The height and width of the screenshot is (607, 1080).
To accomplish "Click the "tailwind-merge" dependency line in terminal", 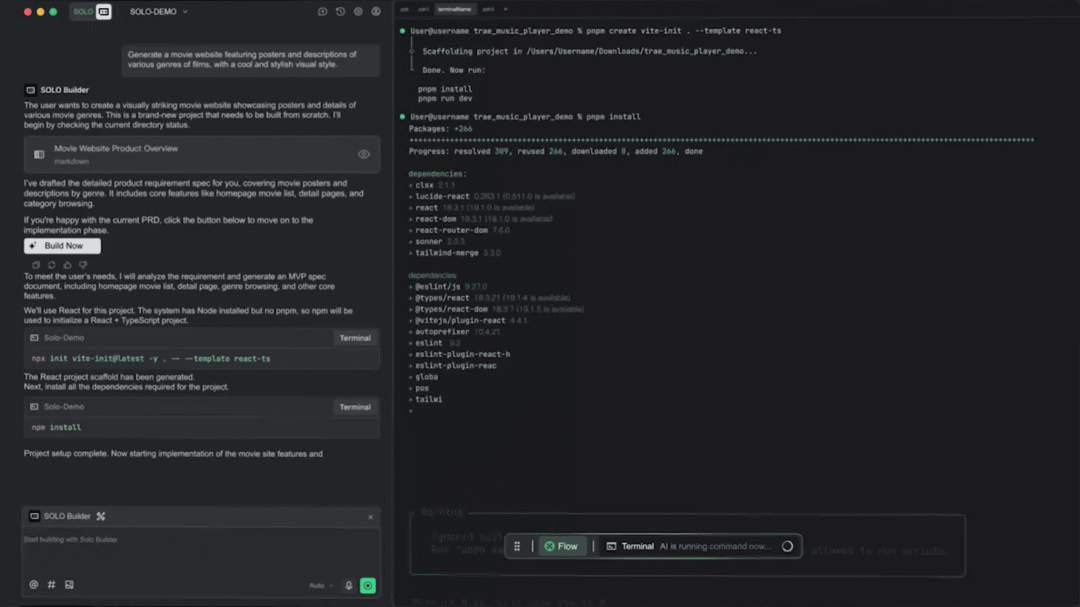I will (x=455, y=253).
